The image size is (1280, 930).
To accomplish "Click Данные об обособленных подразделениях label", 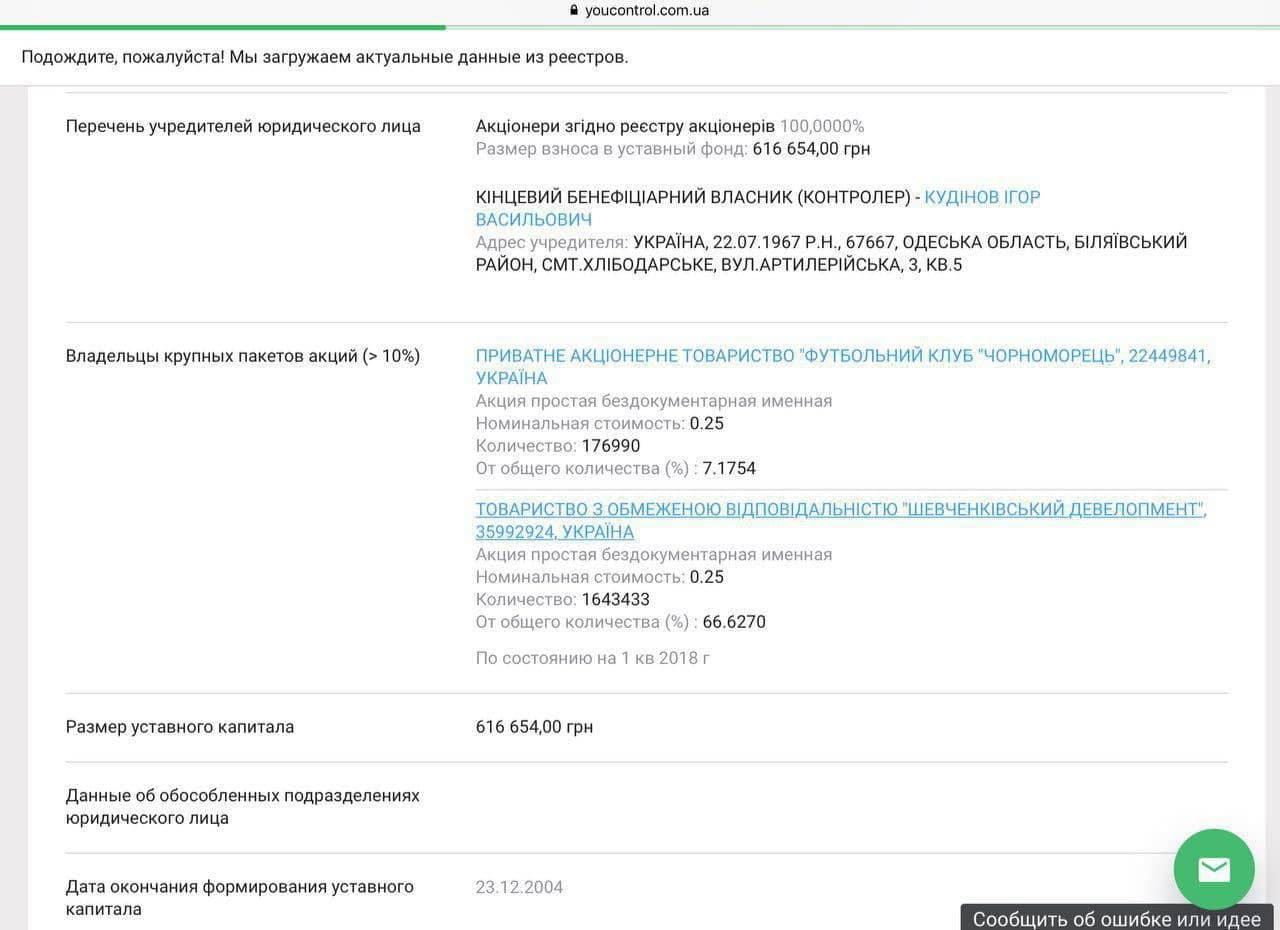I will 243,807.
